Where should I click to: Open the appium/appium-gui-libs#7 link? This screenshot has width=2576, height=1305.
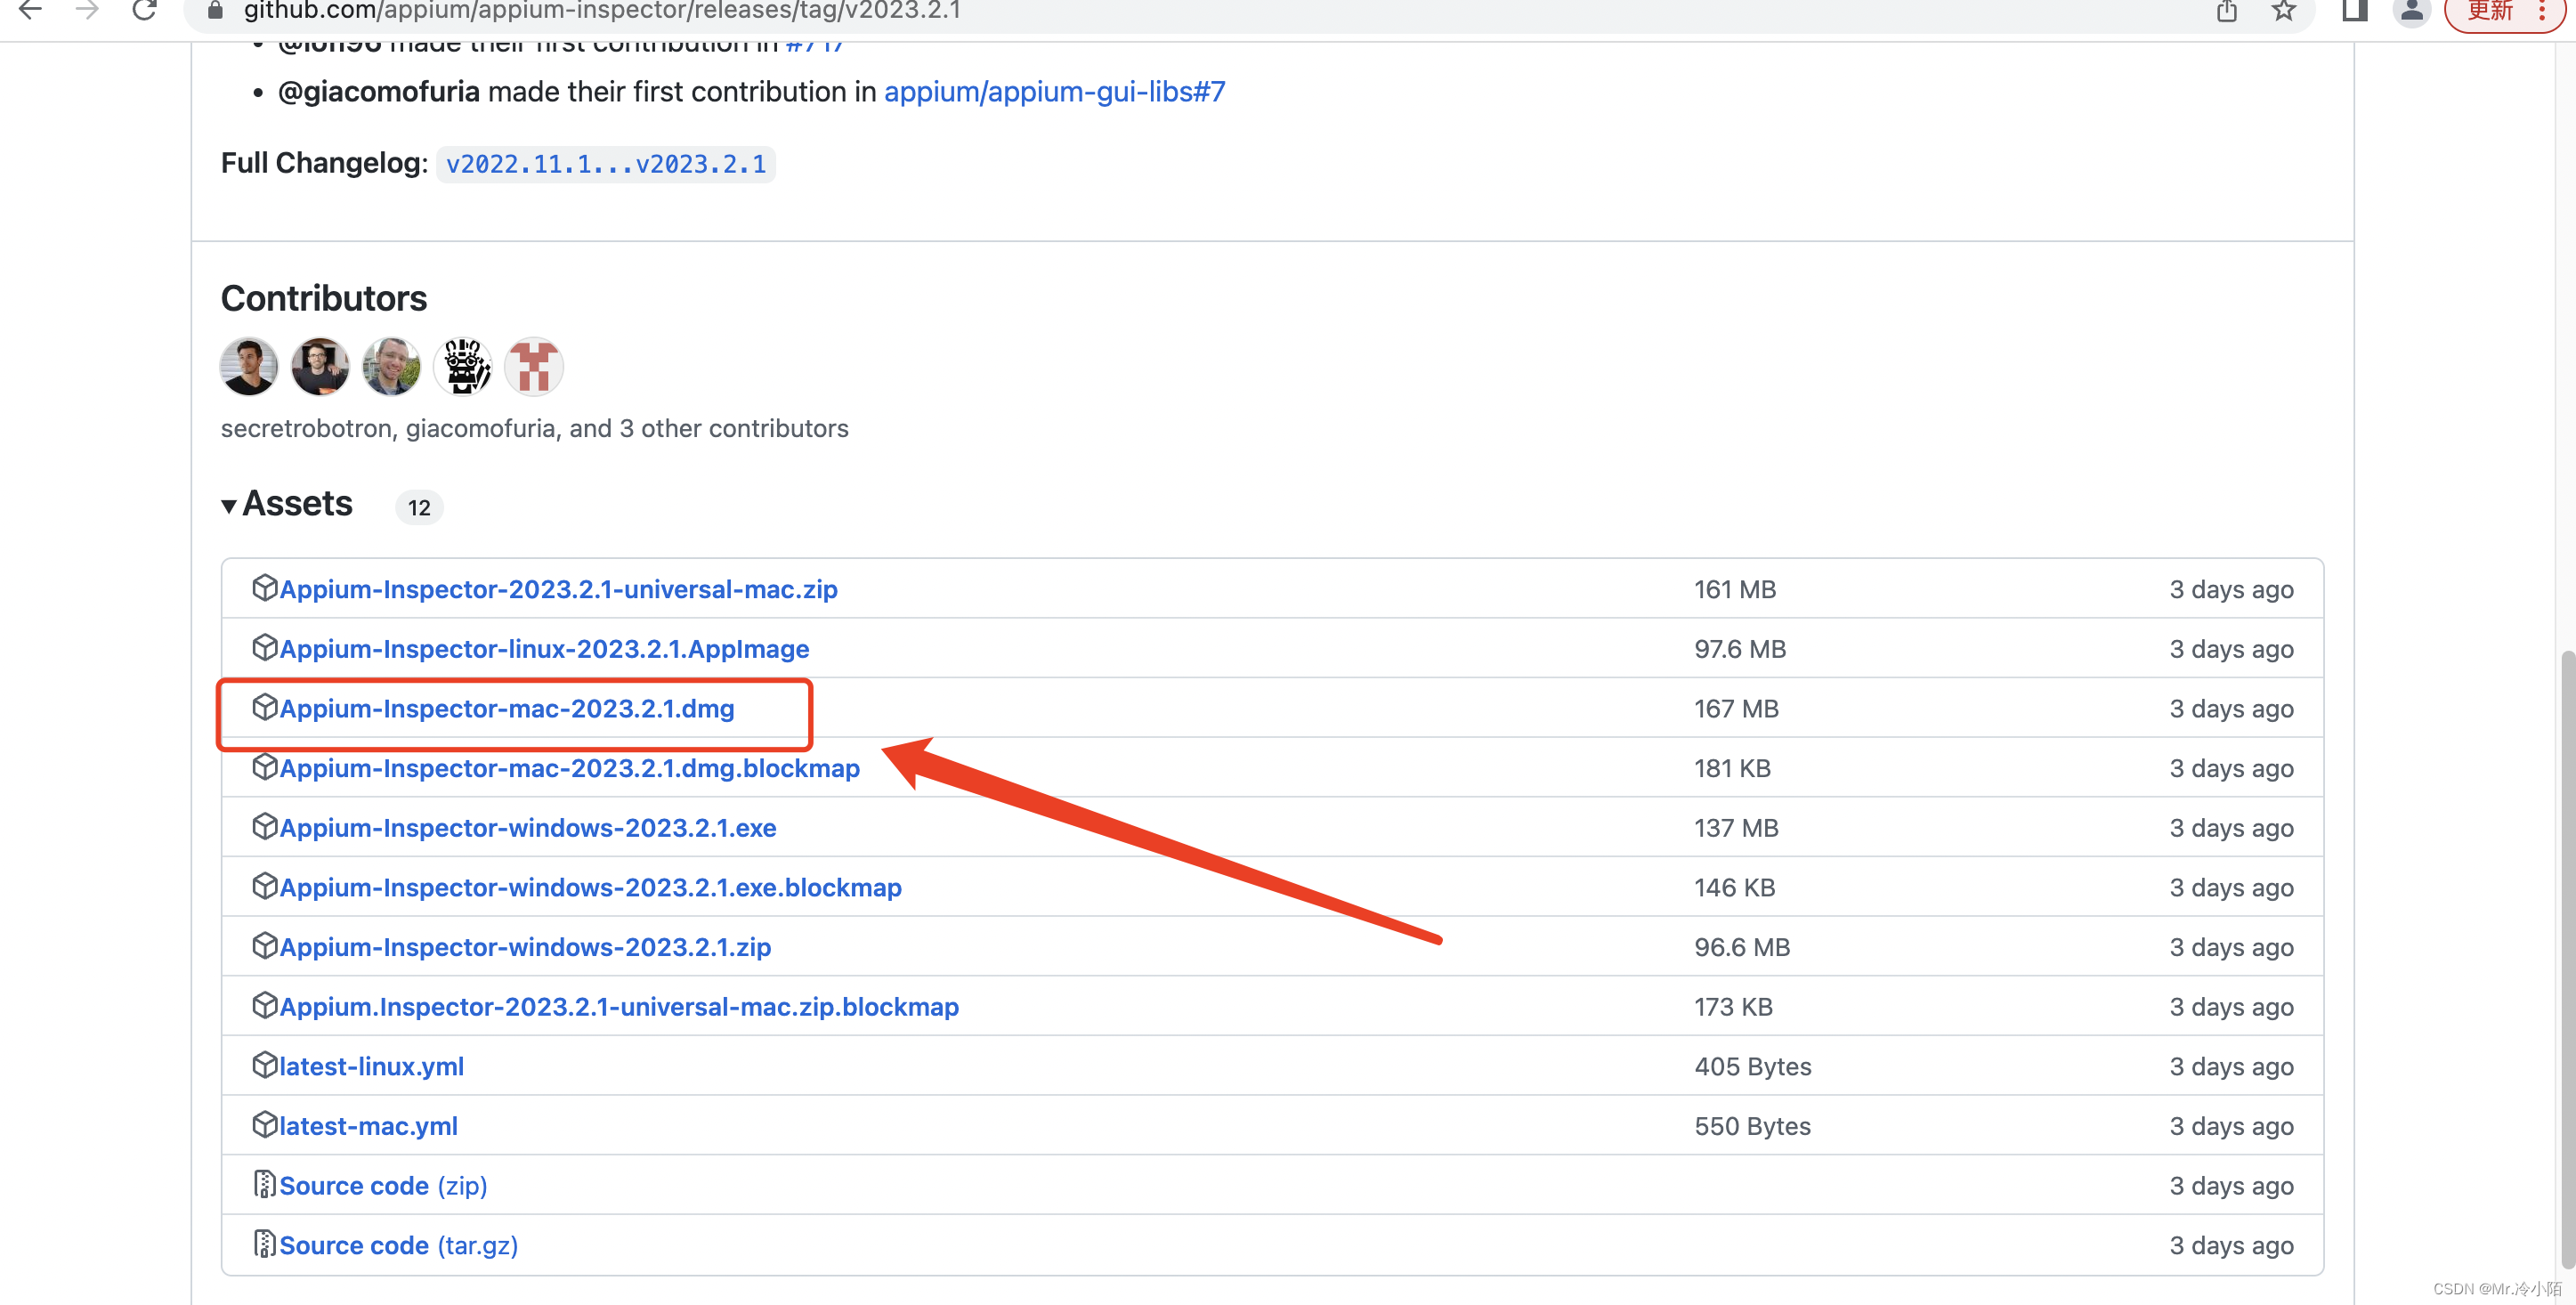click(x=1054, y=92)
